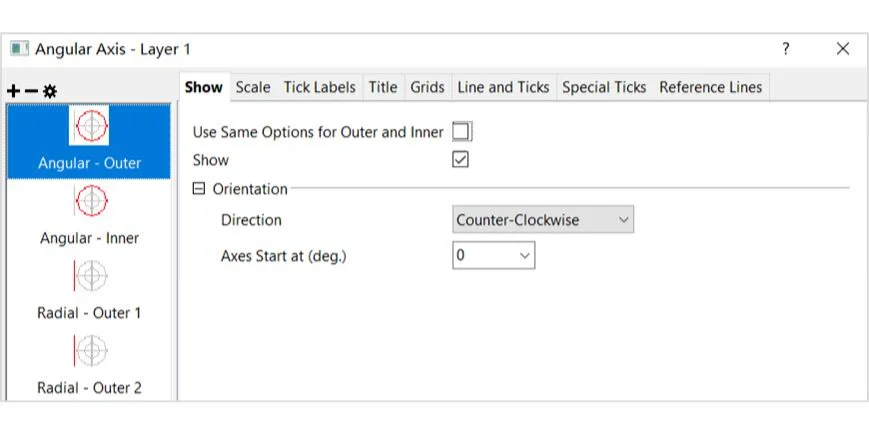
Task: Close the Angular Axis dialog
Action: (x=843, y=49)
